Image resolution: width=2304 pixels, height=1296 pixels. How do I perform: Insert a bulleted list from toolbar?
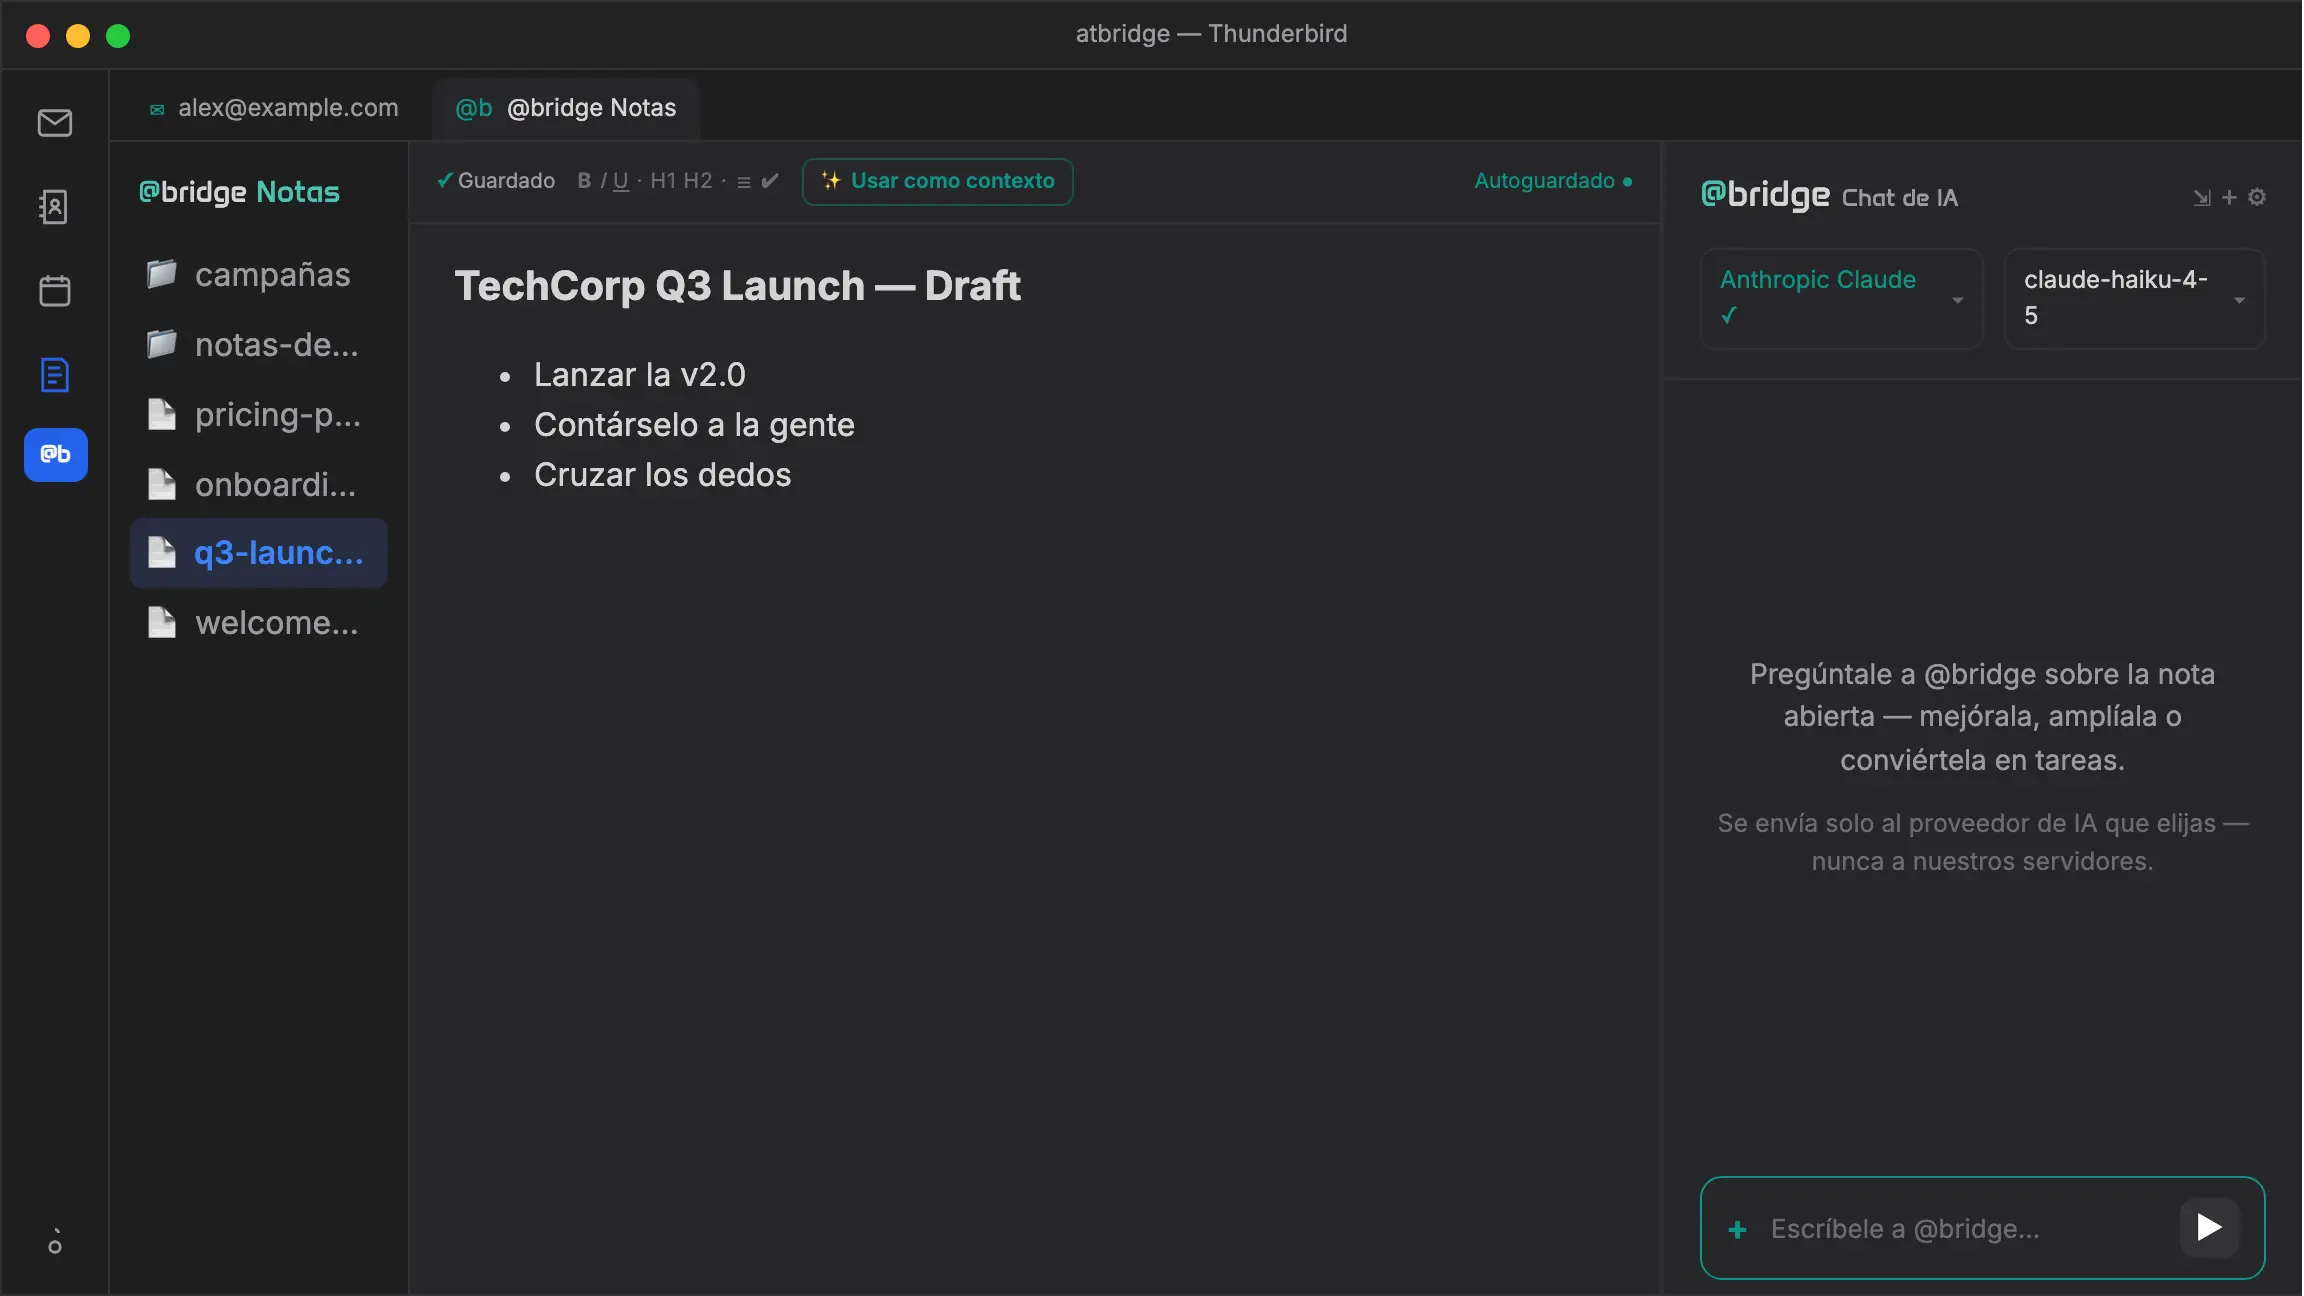[x=744, y=182]
